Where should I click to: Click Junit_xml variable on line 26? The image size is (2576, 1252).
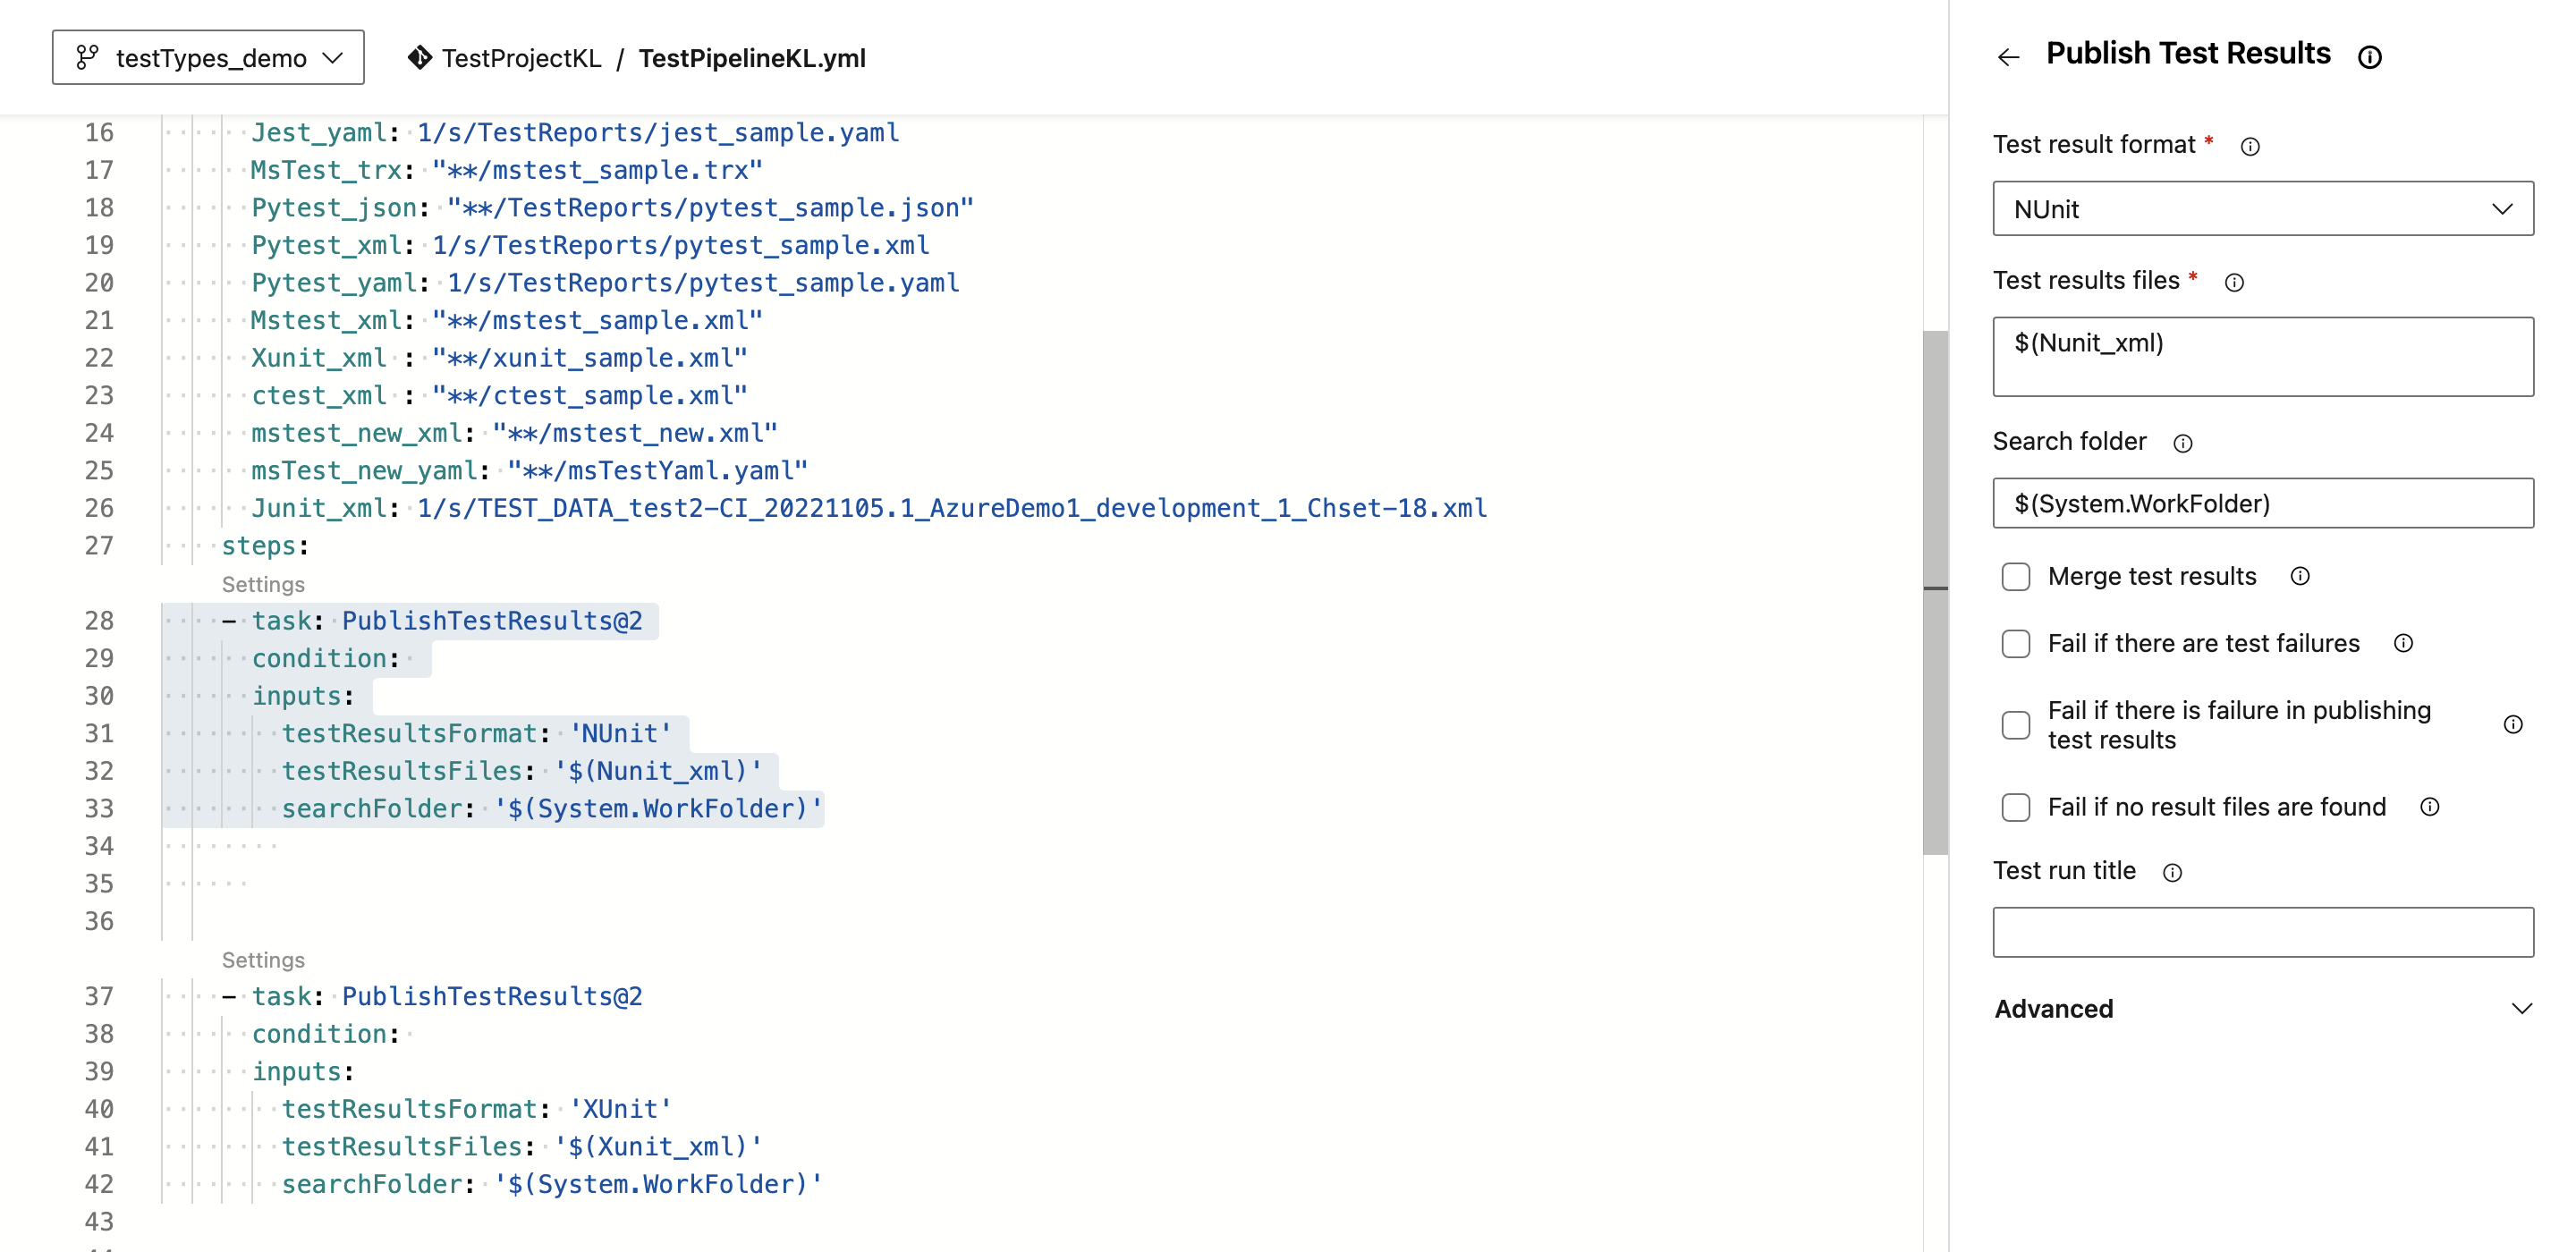319,508
